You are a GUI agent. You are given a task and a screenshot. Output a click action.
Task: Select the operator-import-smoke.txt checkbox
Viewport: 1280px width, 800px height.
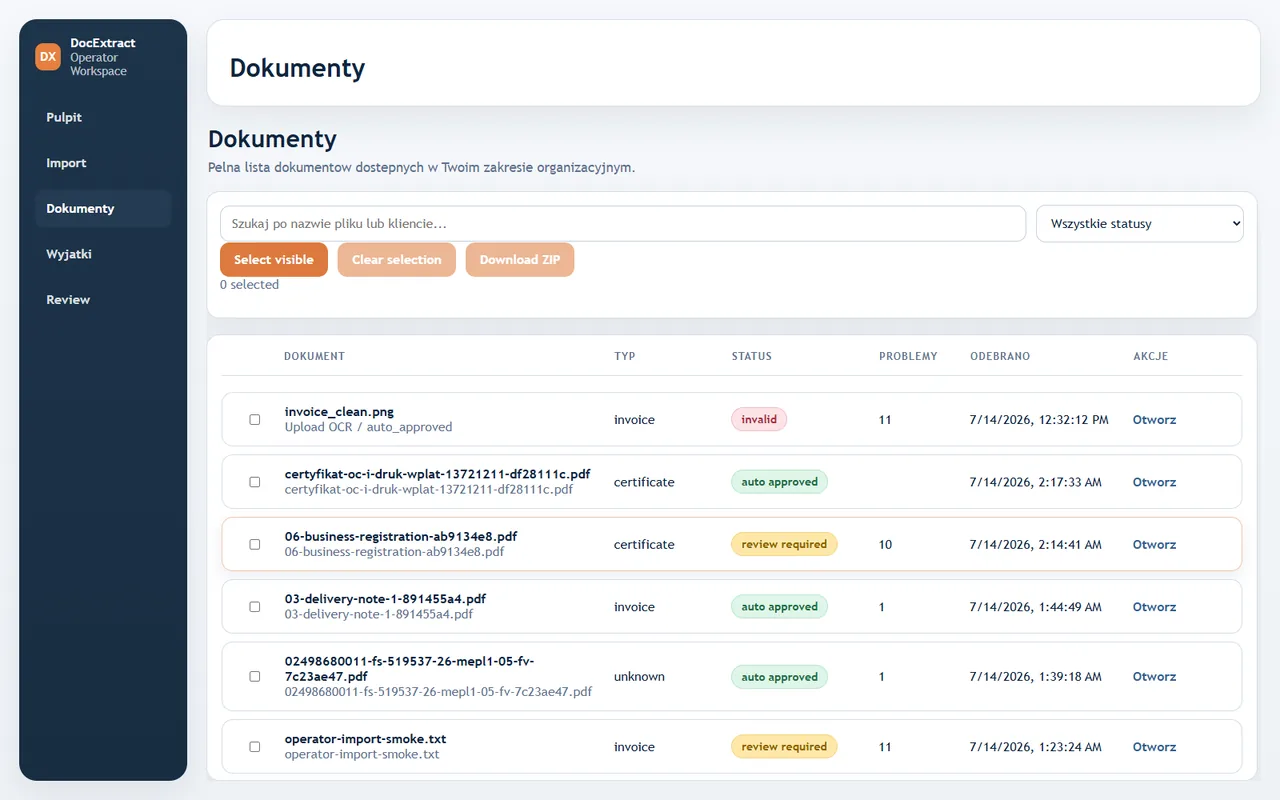coord(255,747)
